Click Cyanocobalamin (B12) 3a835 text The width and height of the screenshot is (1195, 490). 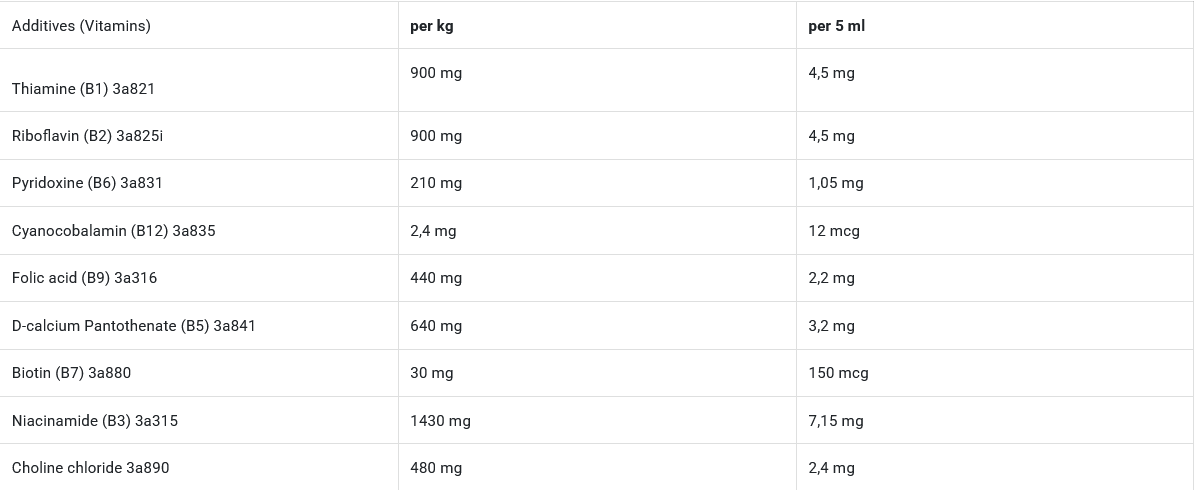point(113,231)
